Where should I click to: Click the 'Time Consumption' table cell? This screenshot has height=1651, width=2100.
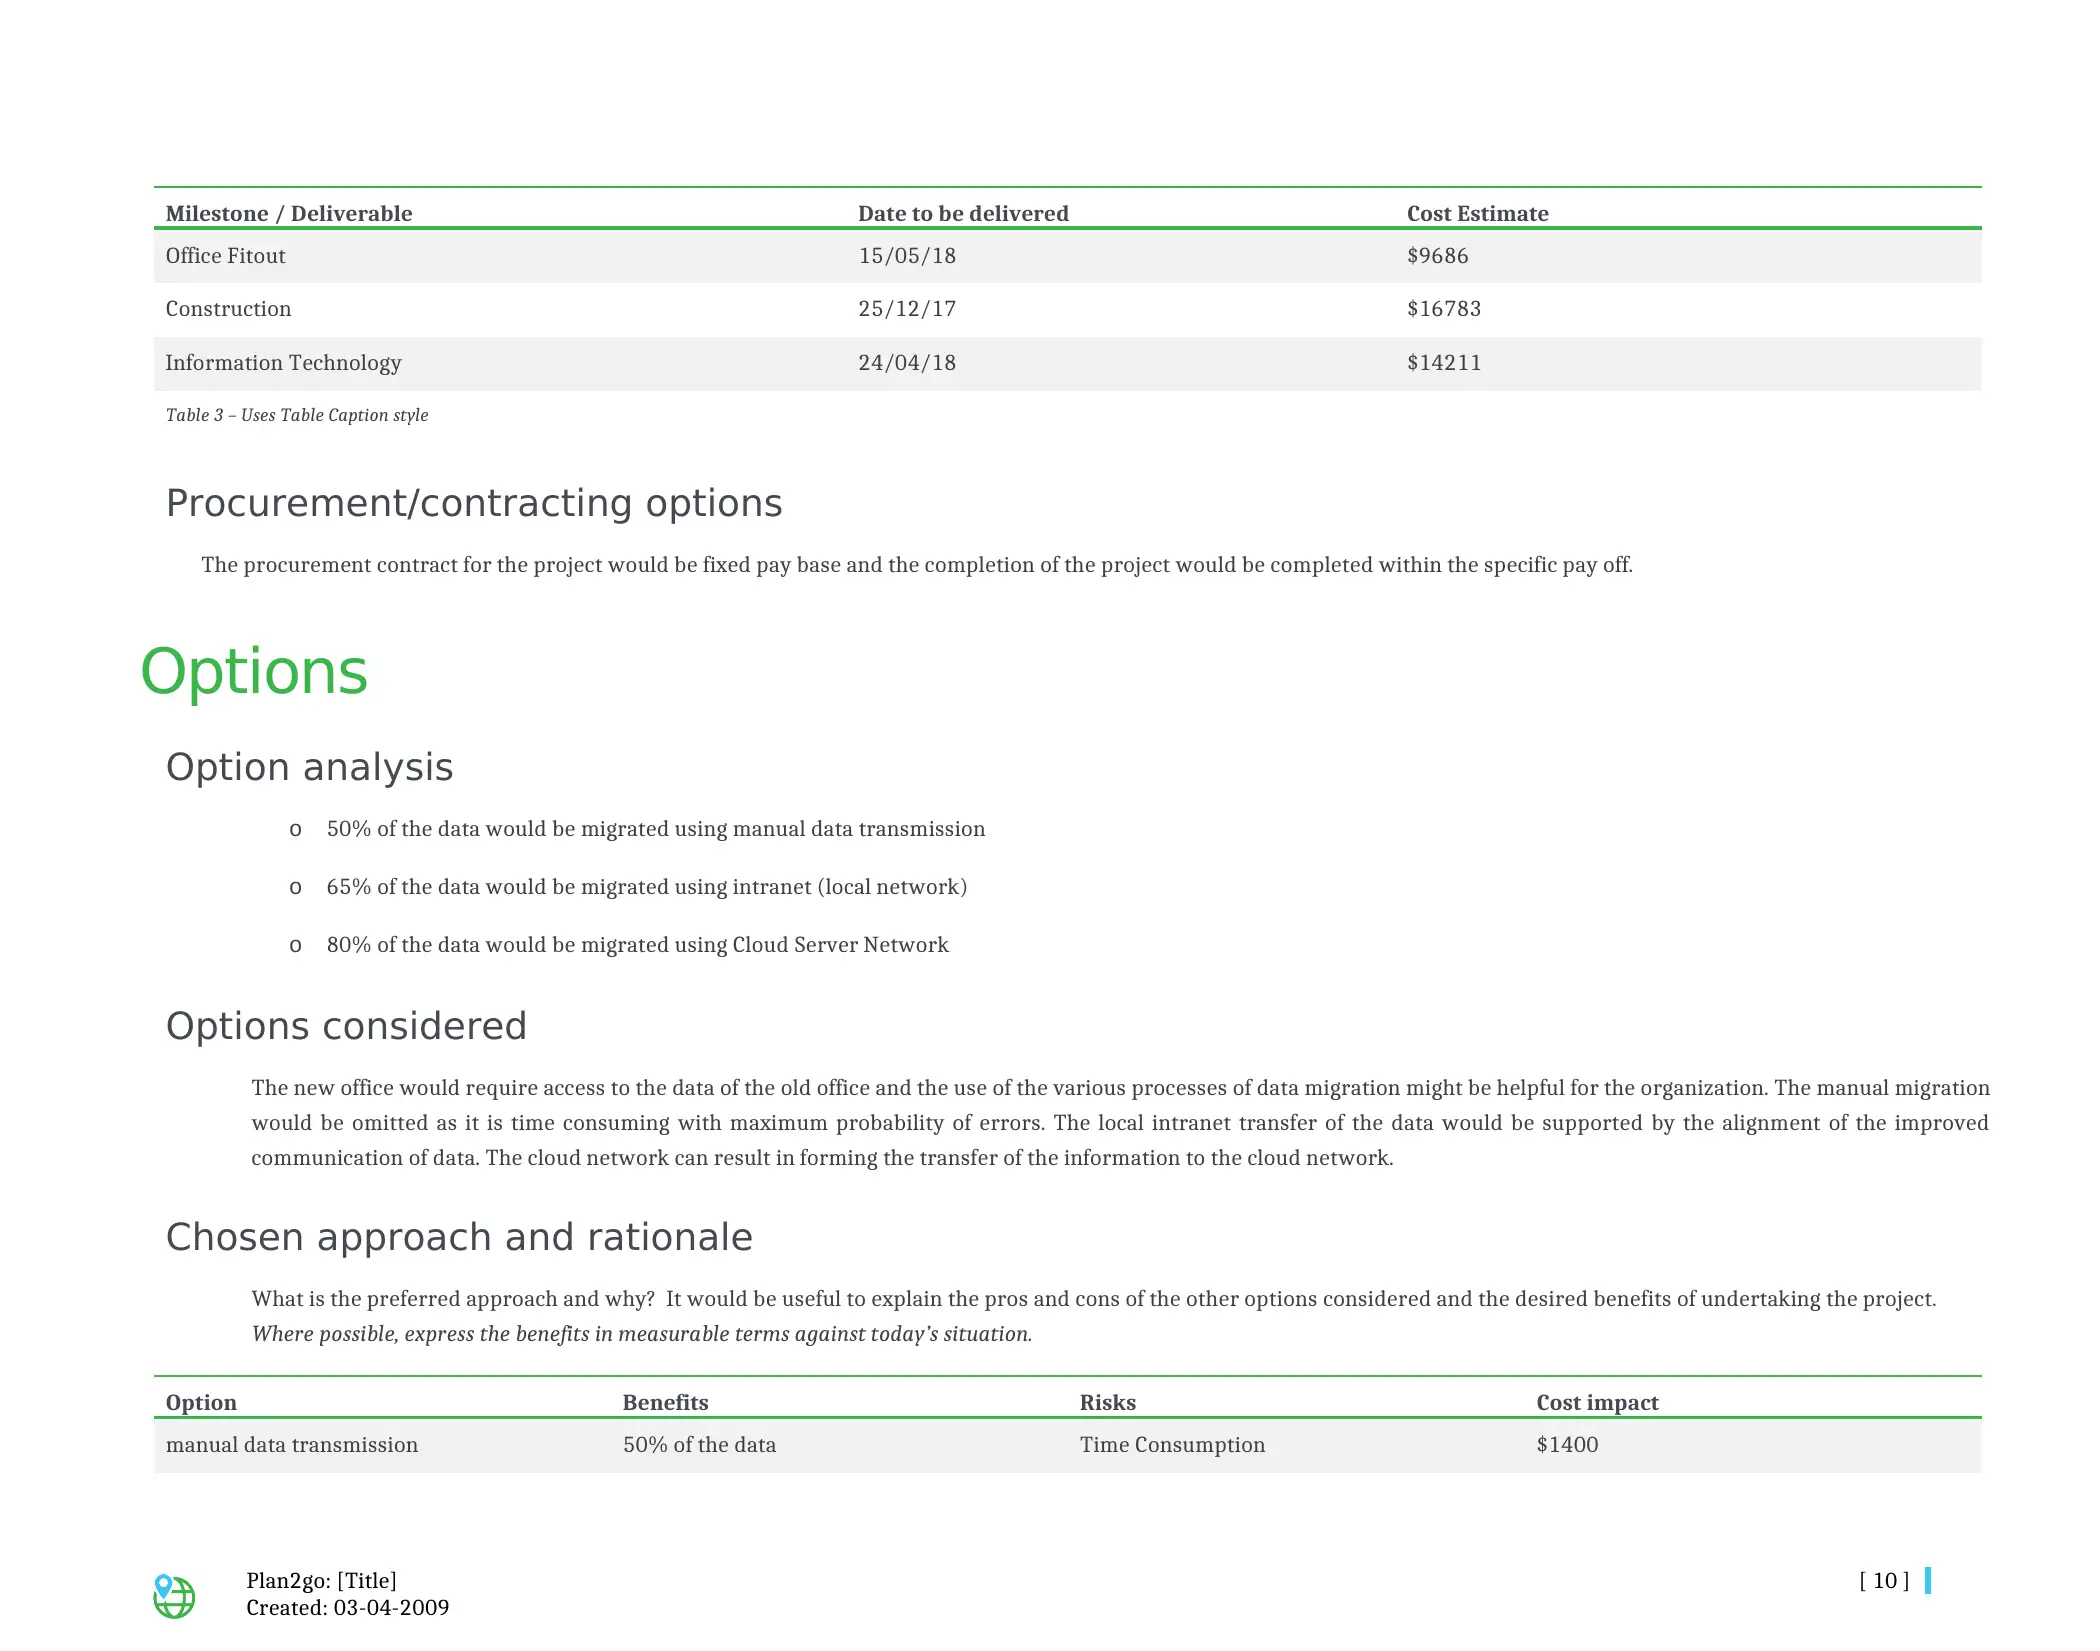point(1172,1445)
